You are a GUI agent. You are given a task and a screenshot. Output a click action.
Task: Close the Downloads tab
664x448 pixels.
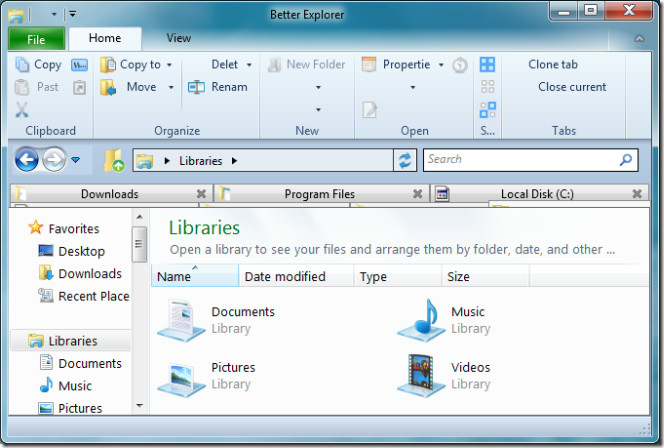[x=202, y=194]
